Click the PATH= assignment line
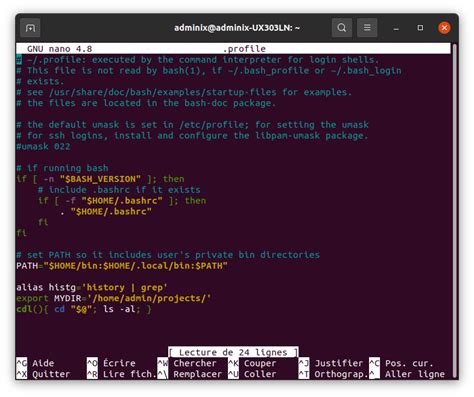This screenshot has width=474, height=397. 122,266
